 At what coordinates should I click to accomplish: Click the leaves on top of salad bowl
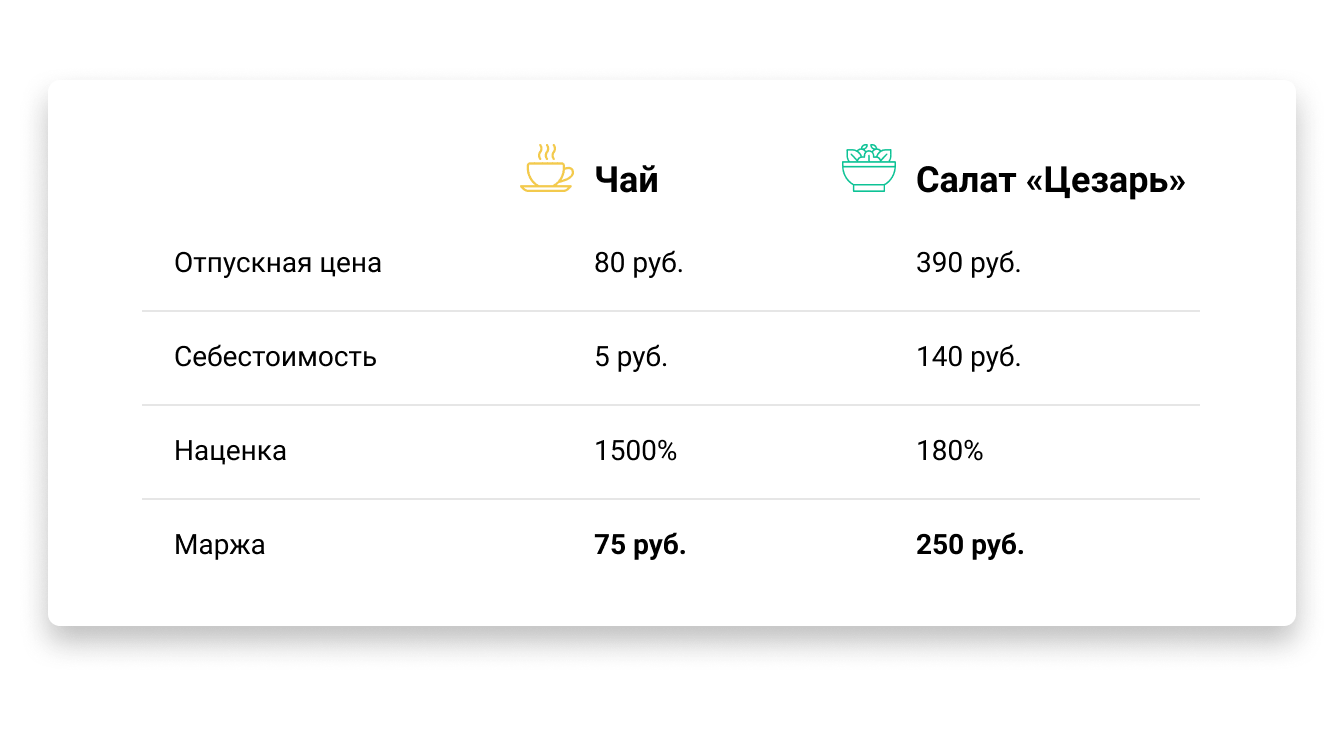point(868,153)
